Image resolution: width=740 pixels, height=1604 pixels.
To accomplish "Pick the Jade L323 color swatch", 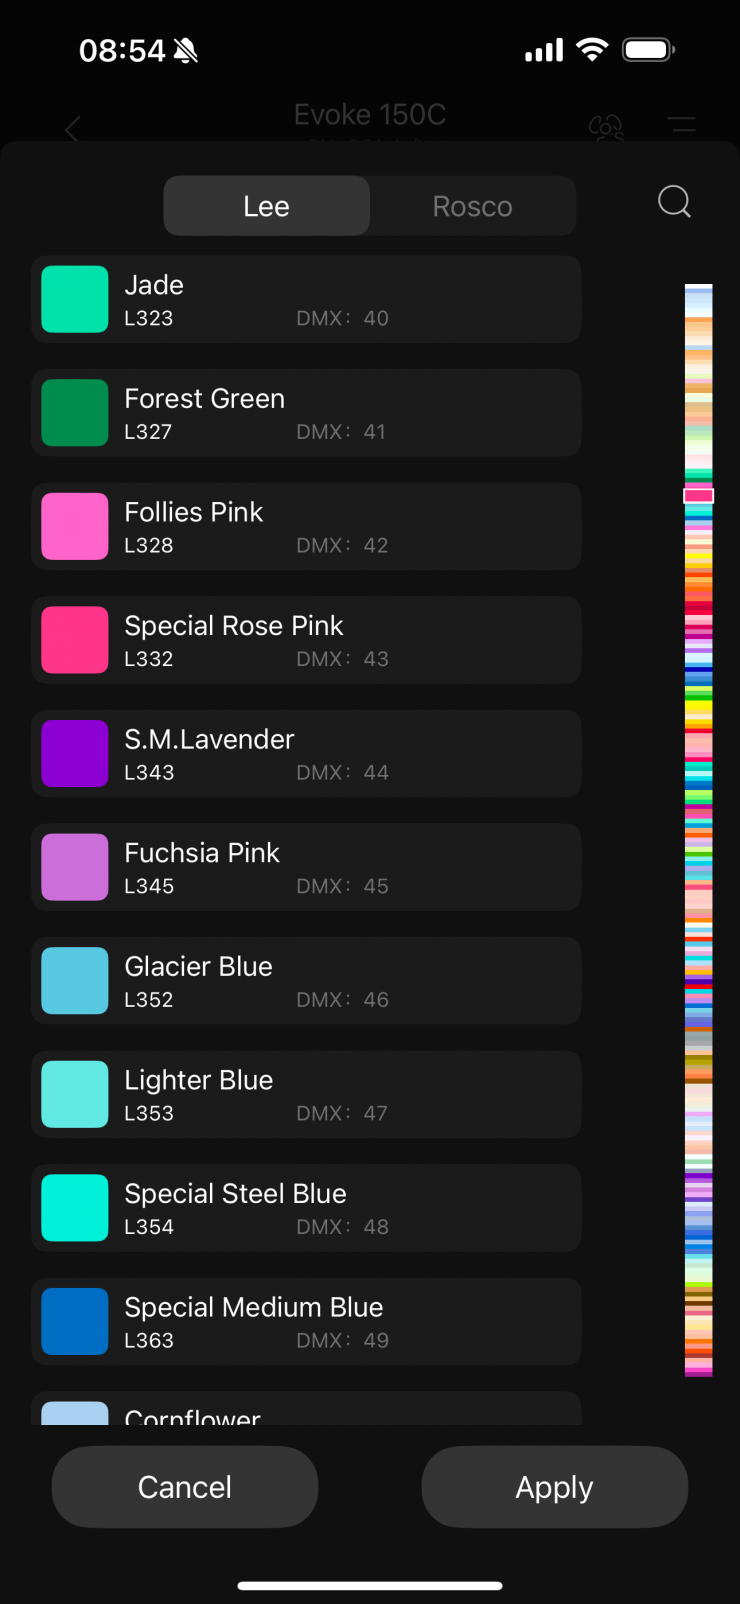I will 75,299.
